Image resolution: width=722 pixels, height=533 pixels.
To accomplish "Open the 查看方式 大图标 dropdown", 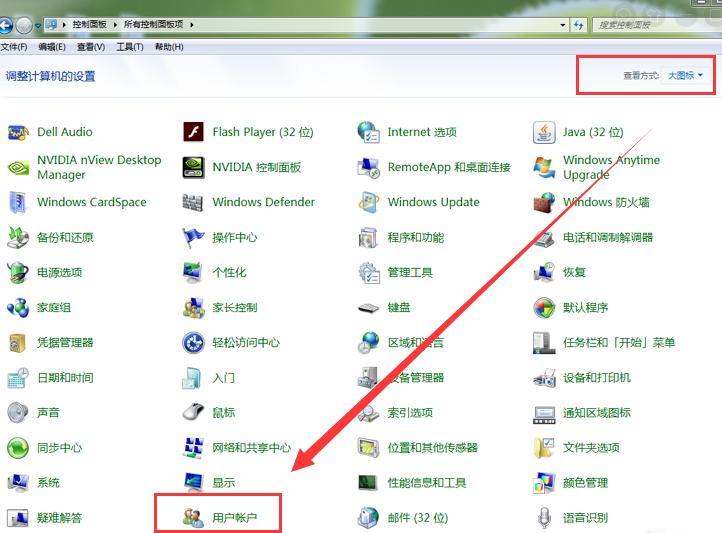I will [685, 75].
